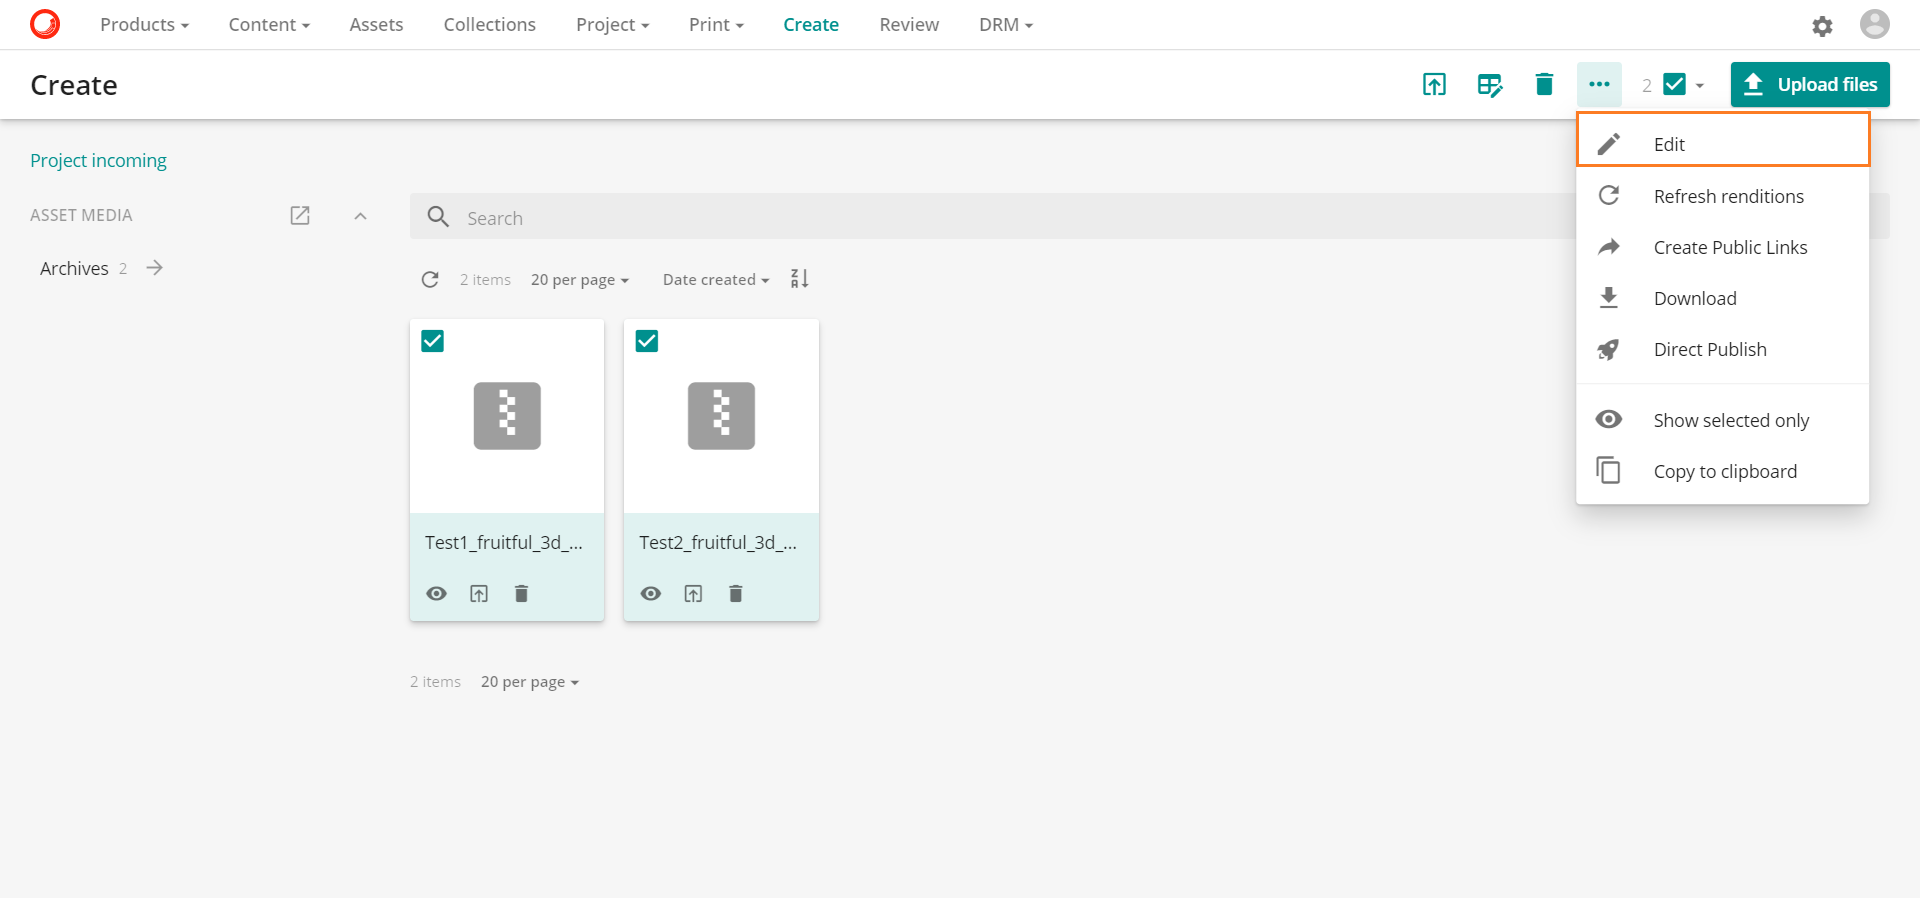Click the Upload files button

pyautogui.click(x=1809, y=85)
